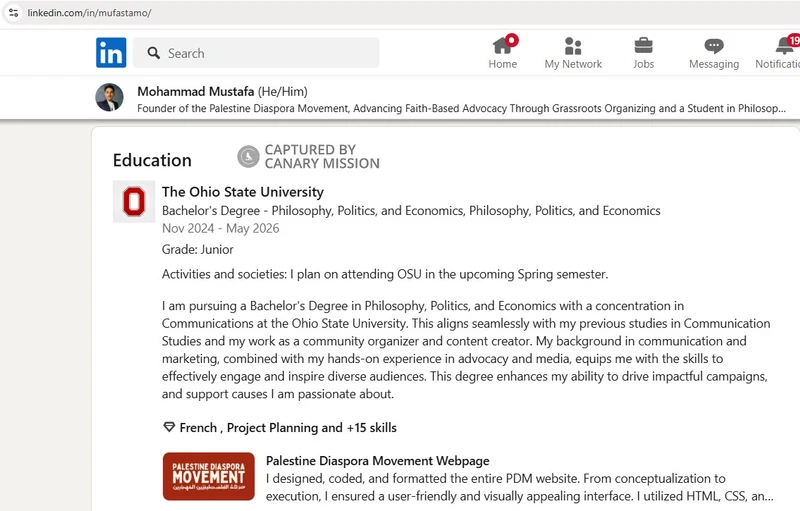Open the Messaging speech bubble icon
The width and height of the screenshot is (800, 511).
(x=714, y=46)
